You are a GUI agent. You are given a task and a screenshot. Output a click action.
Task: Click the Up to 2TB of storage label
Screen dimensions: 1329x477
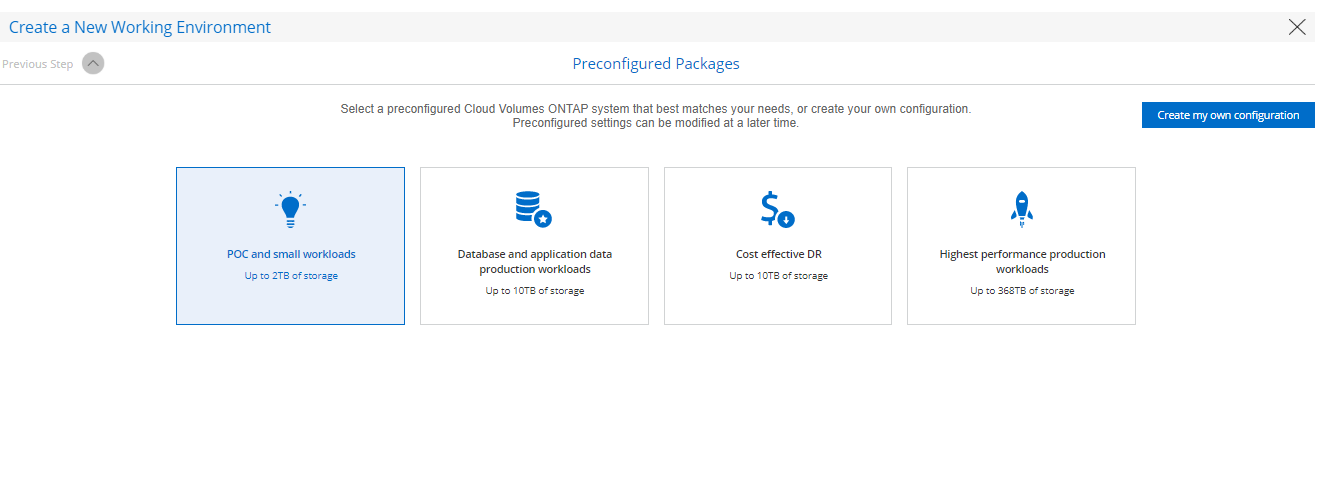291,276
